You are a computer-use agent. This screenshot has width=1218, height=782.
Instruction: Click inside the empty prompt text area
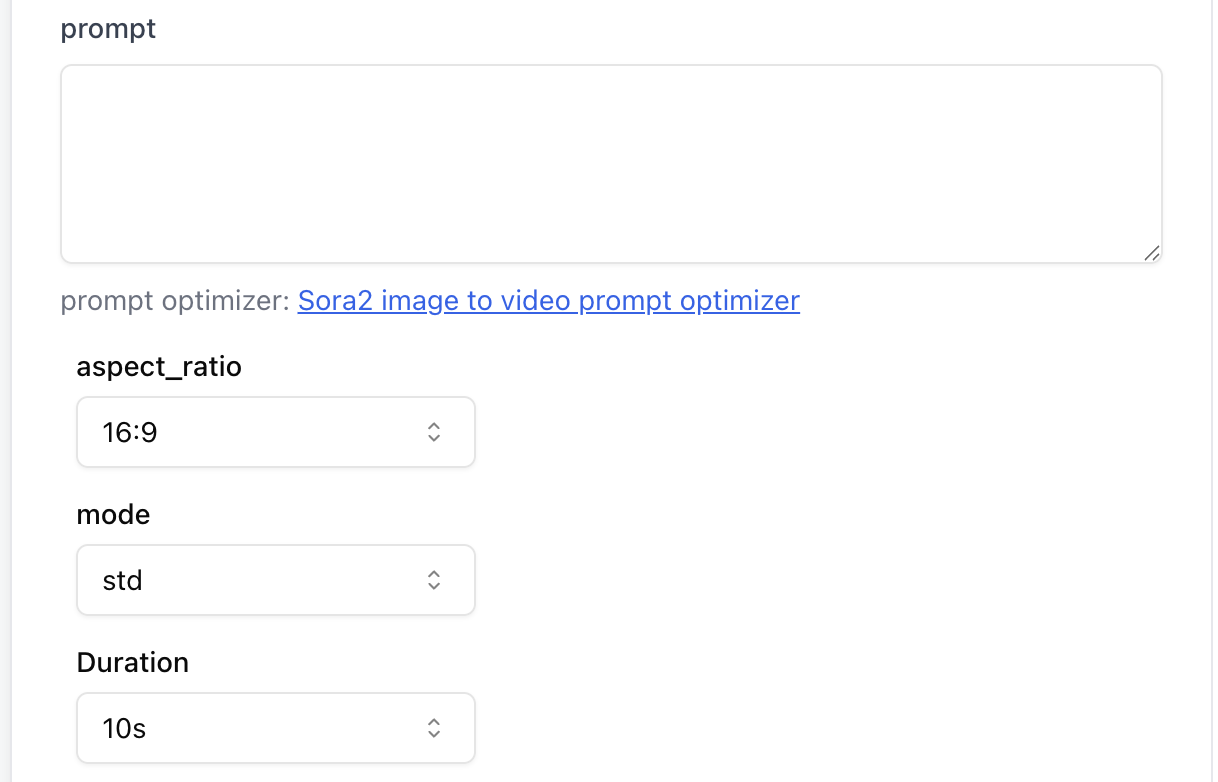(610, 160)
